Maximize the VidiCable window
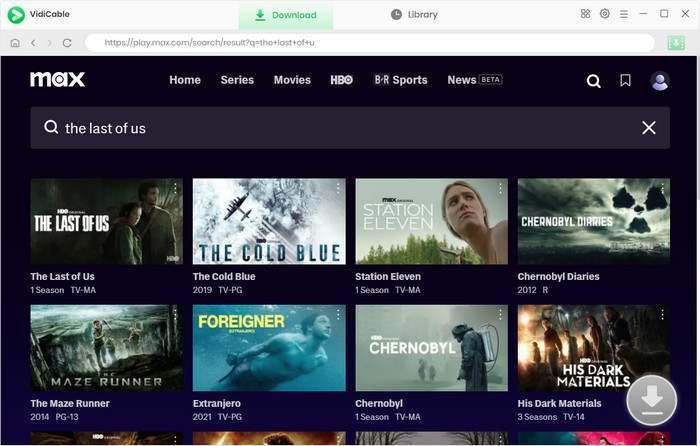Screen dimensions: 700x446 pos(664,14)
